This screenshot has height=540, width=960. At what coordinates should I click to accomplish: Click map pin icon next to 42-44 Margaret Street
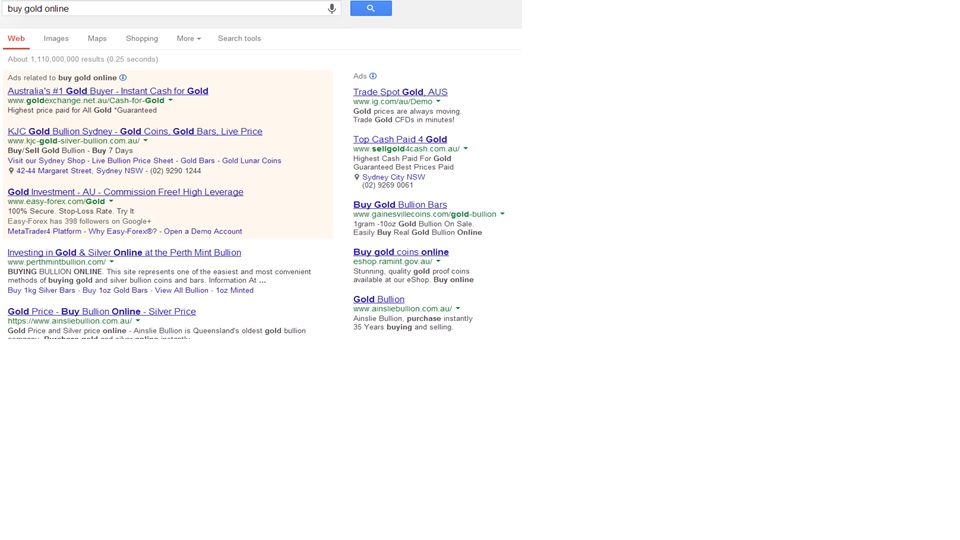point(11,171)
